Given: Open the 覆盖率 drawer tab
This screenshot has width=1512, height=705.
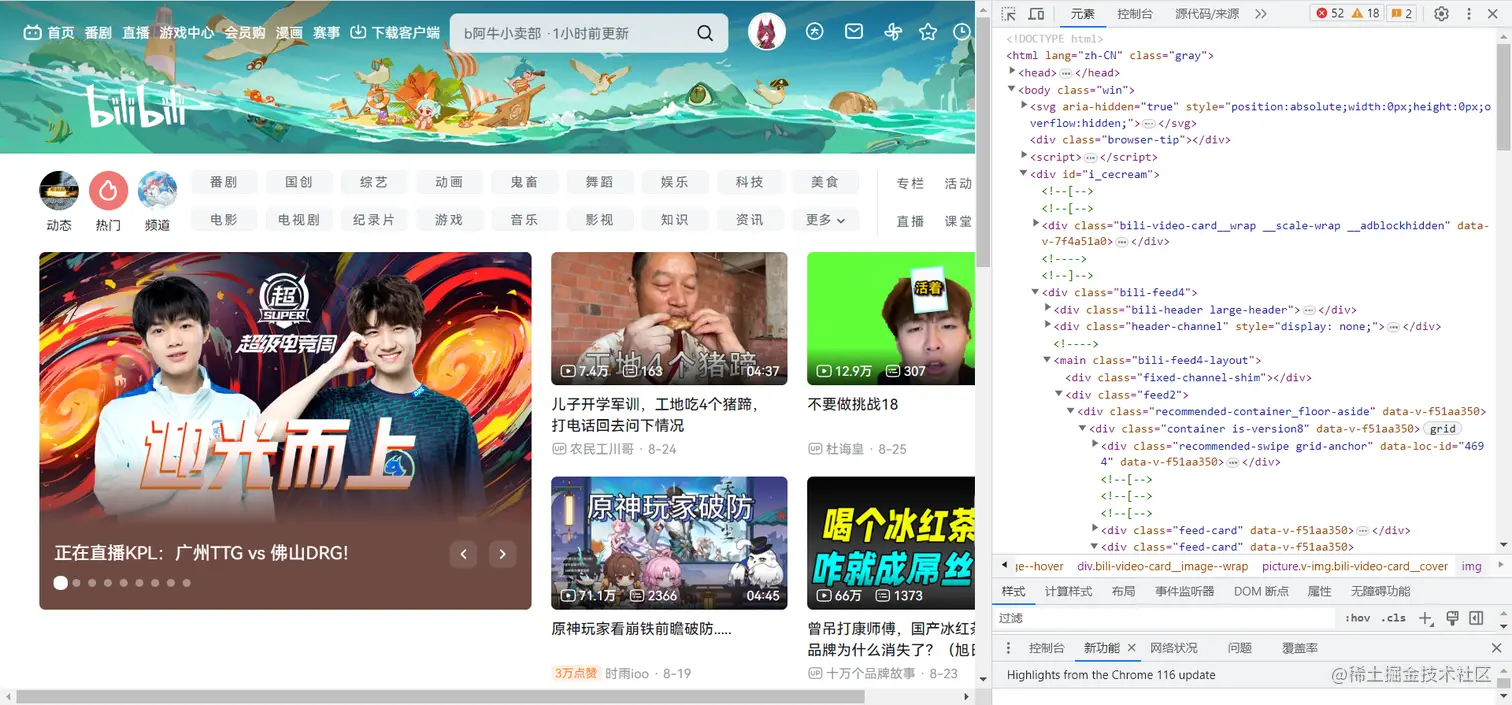Looking at the screenshot, I should coord(1300,648).
